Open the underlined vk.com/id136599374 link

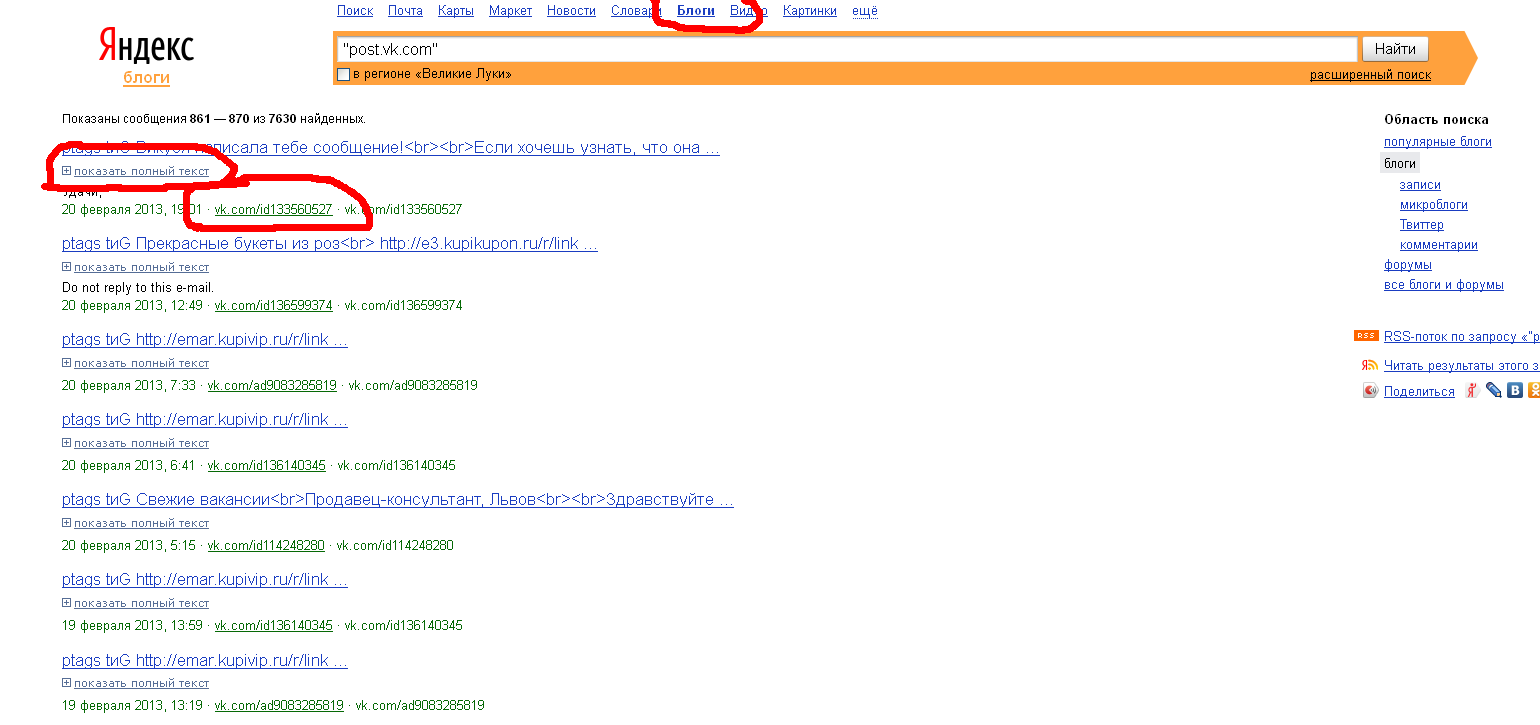tap(273, 306)
